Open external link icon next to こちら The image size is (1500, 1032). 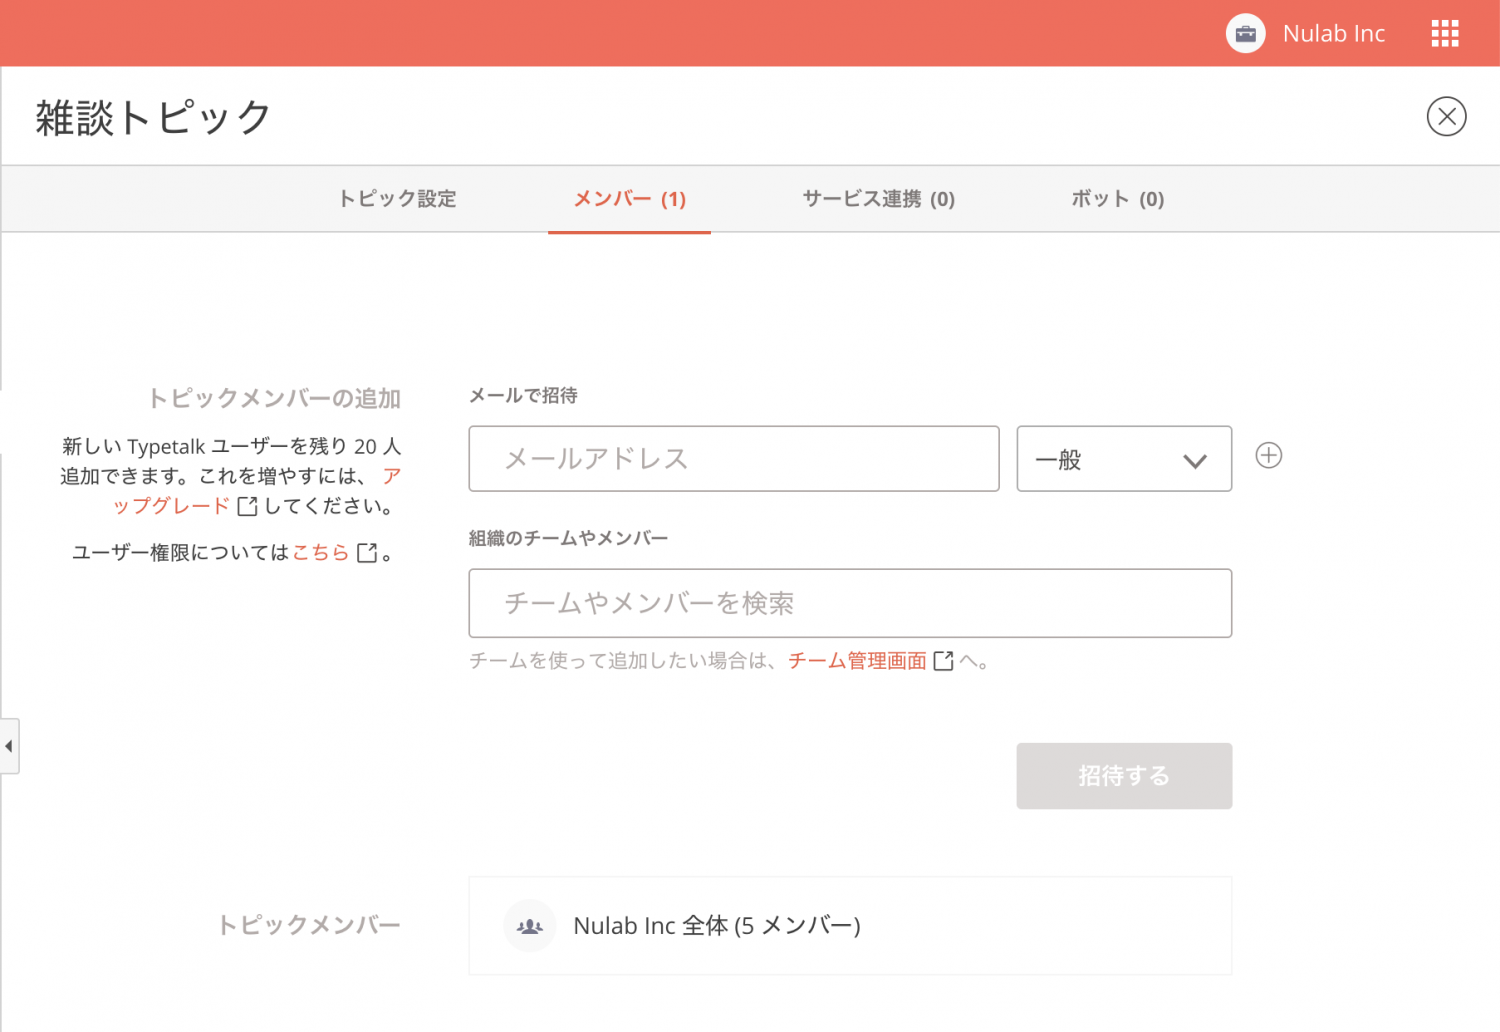(x=367, y=552)
